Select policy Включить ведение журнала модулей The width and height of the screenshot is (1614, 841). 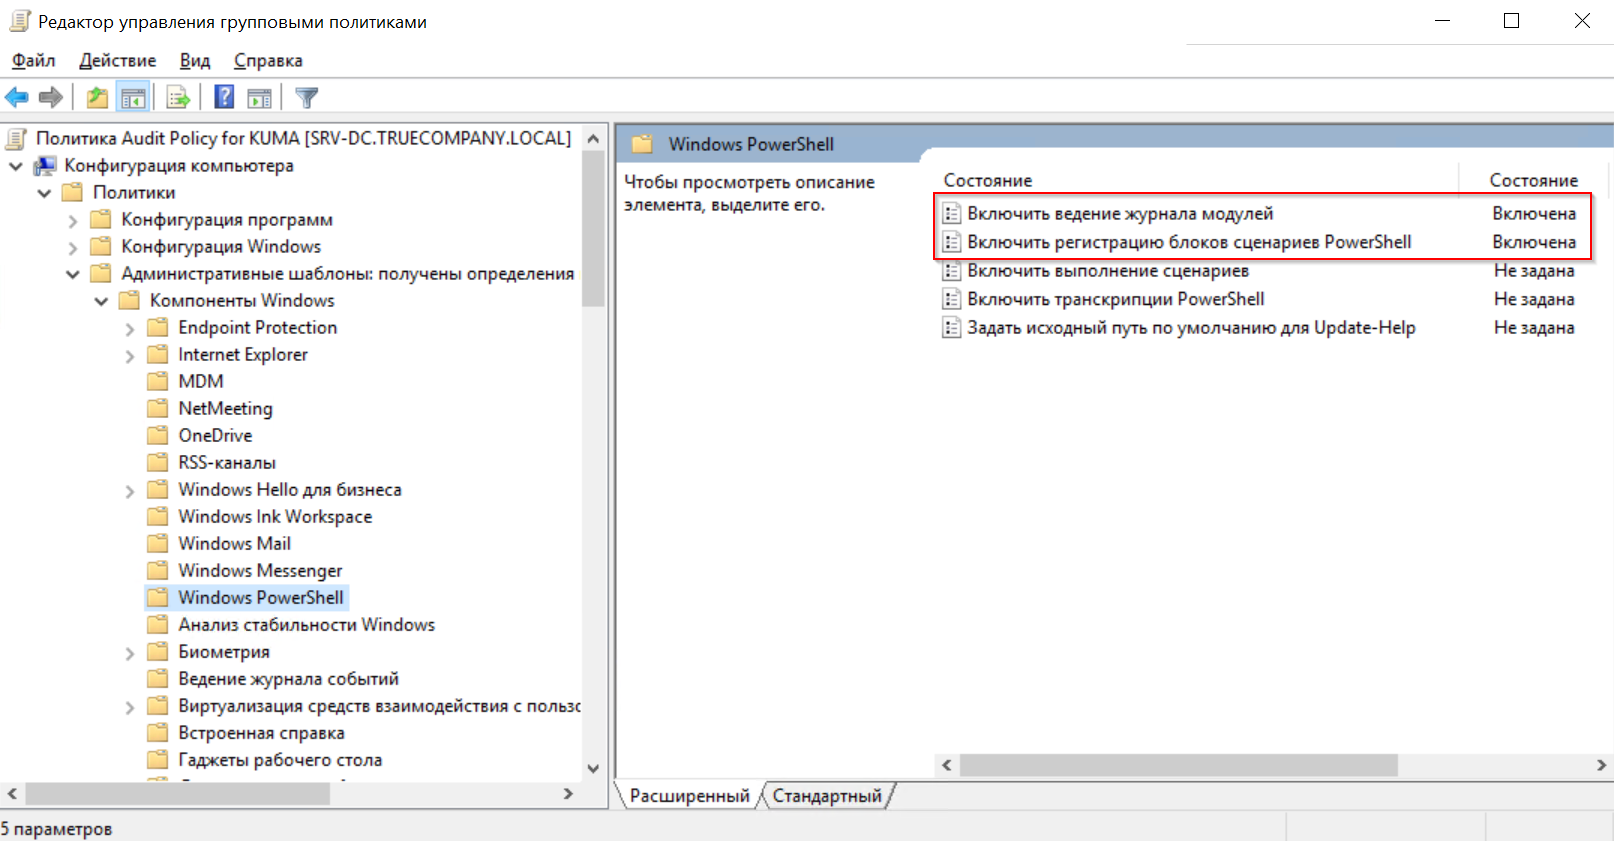point(1119,214)
